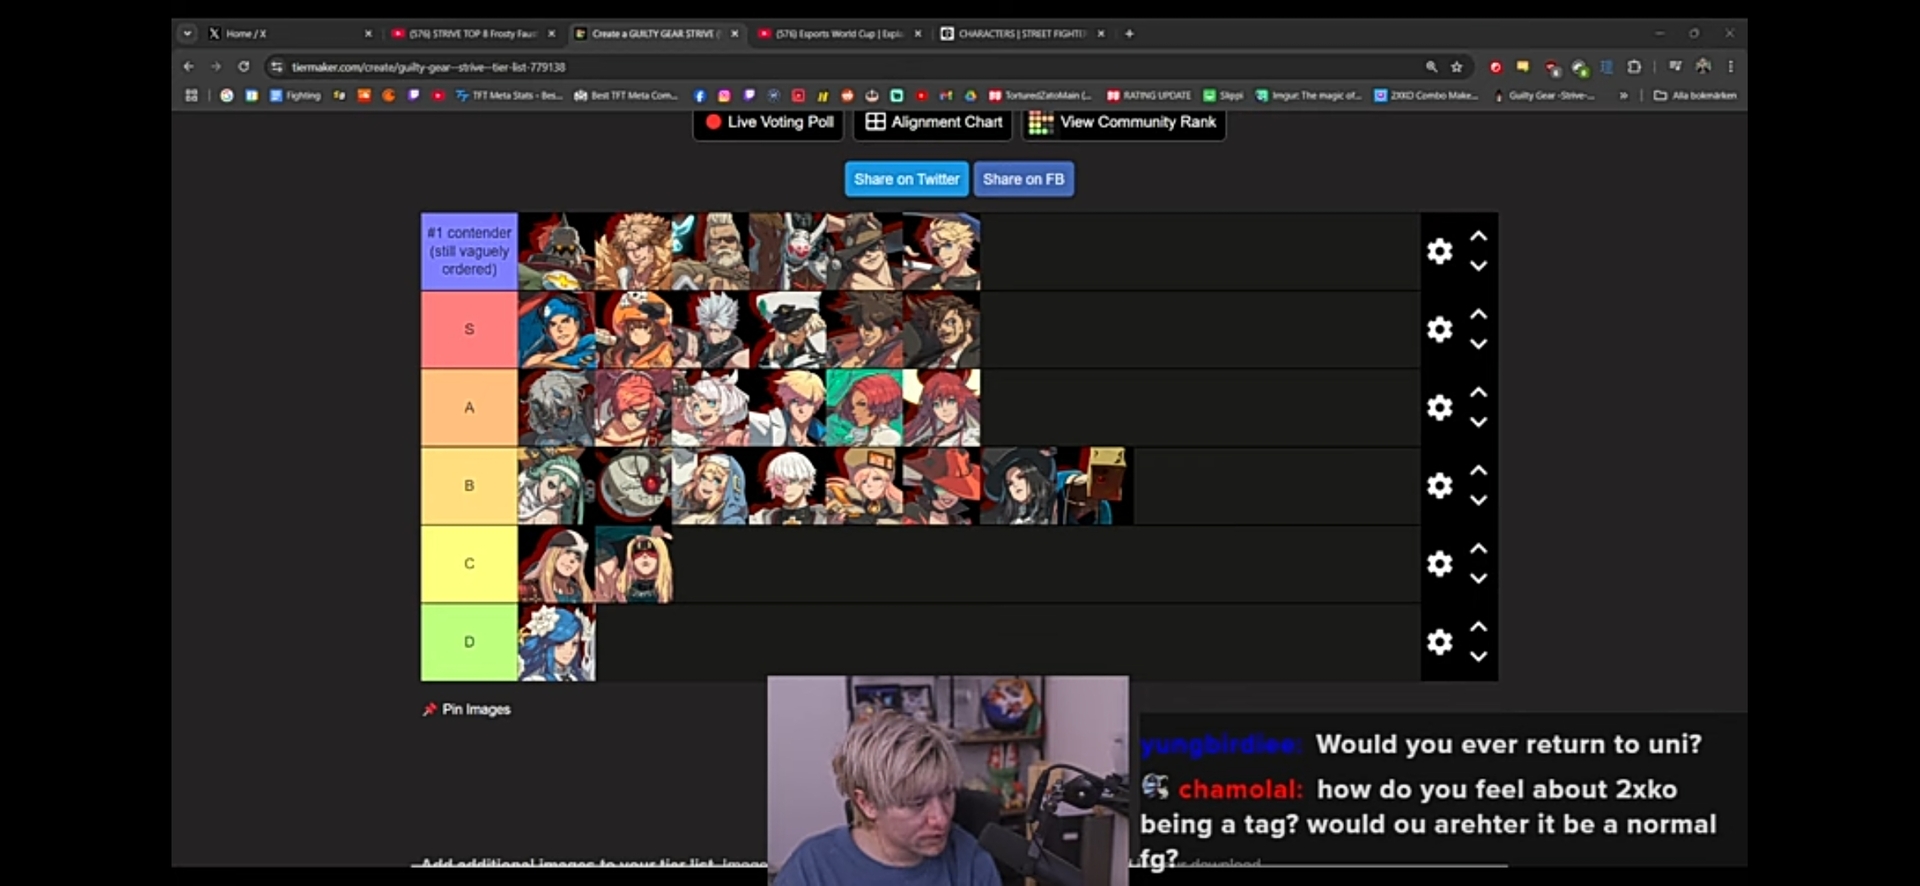The image size is (1920, 886).
Task: Expand the tab search dropdown arrow
Action: click(187, 33)
